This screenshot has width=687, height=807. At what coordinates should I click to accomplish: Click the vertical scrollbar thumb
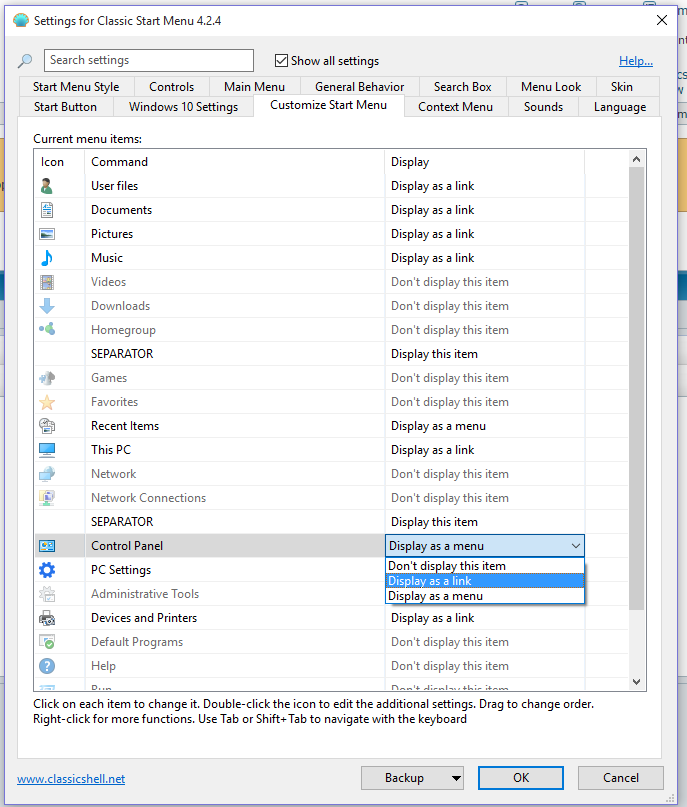[x=637, y=389]
